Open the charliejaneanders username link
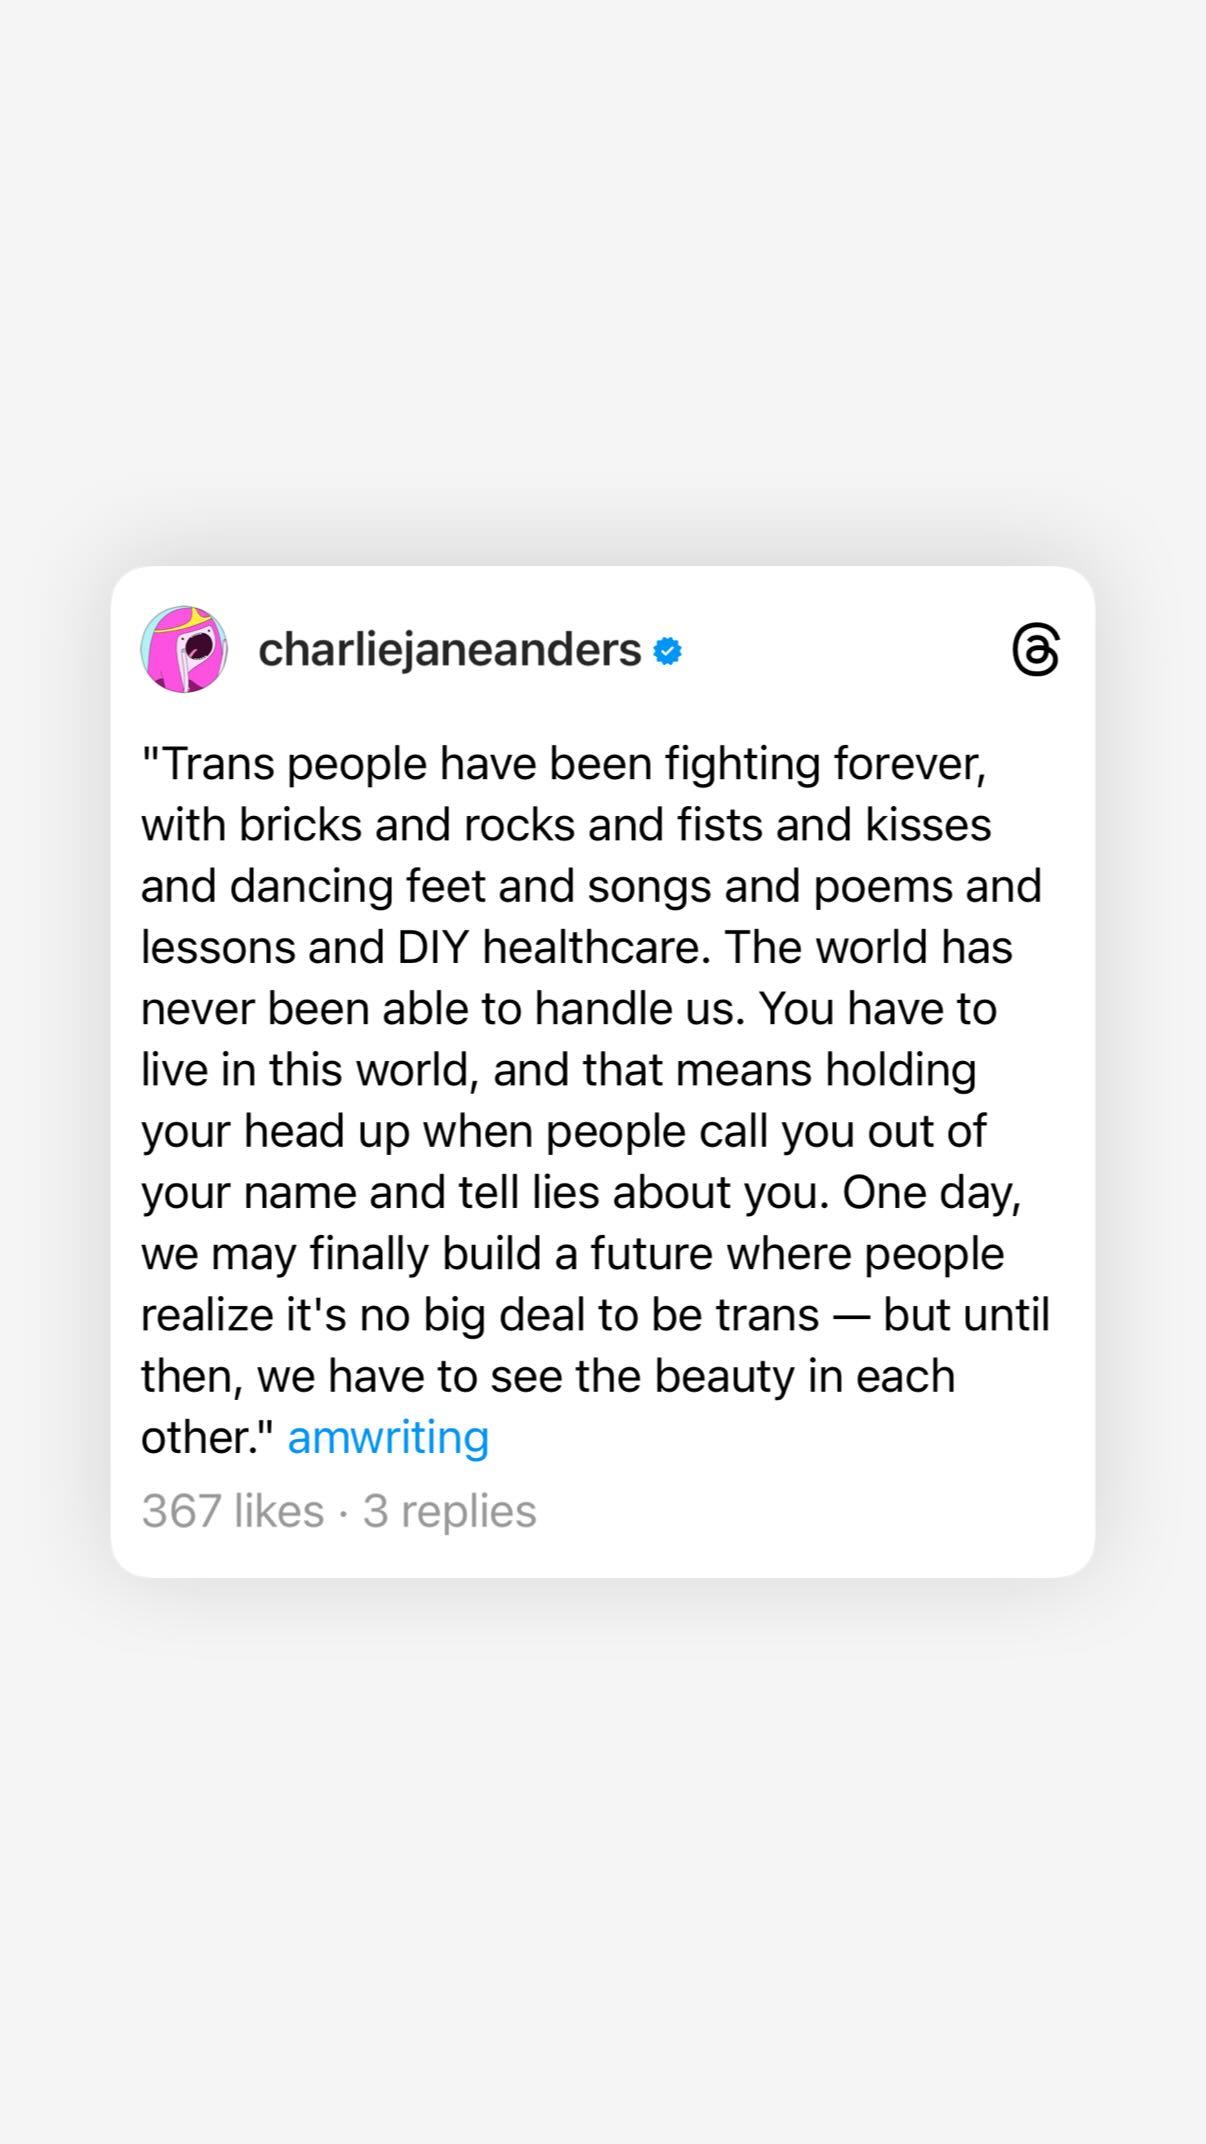Viewport: 1206px width, 2144px height. pyautogui.click(x=449, y=650)
